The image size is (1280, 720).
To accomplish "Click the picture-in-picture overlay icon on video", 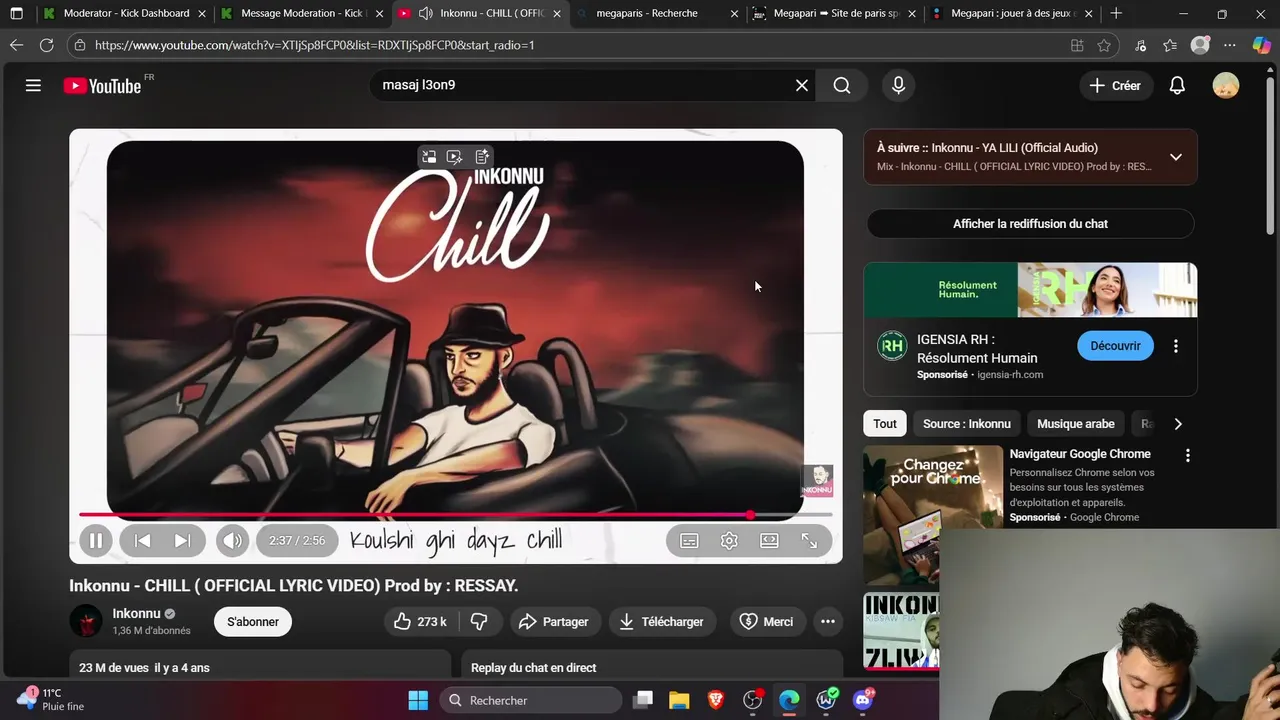I will click(x=429, y=157).
